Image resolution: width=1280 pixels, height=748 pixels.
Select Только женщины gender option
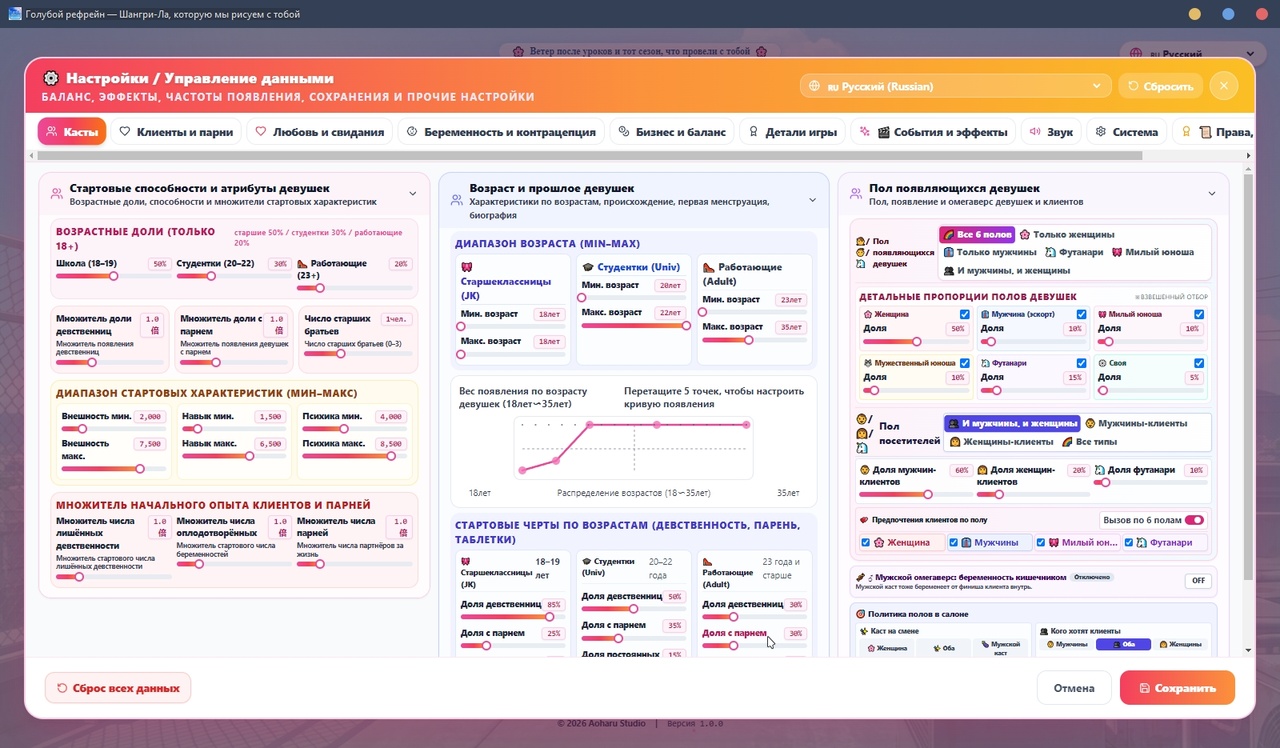click(x=1067, y=234)
